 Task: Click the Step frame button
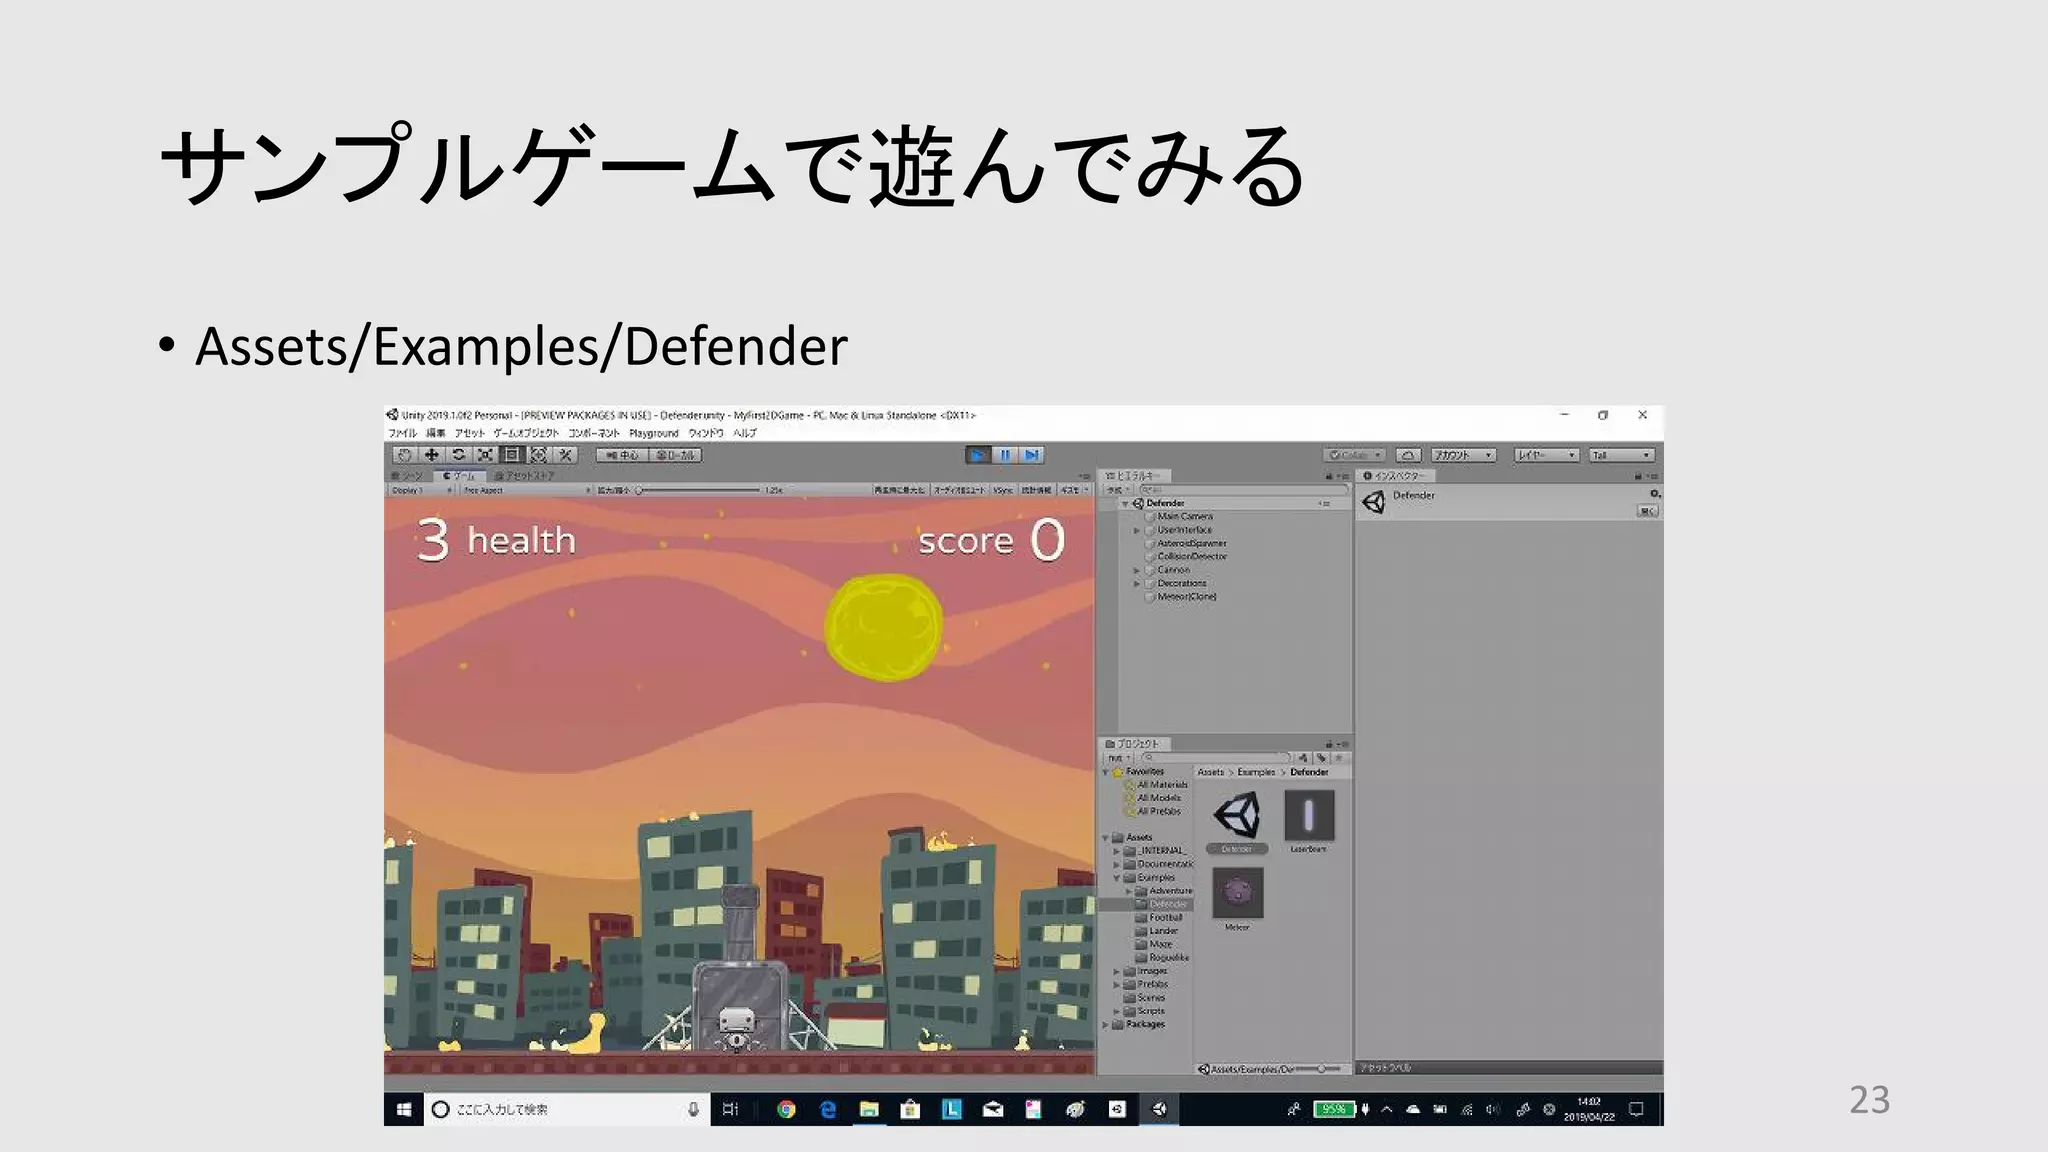[x=1032, y=455]
